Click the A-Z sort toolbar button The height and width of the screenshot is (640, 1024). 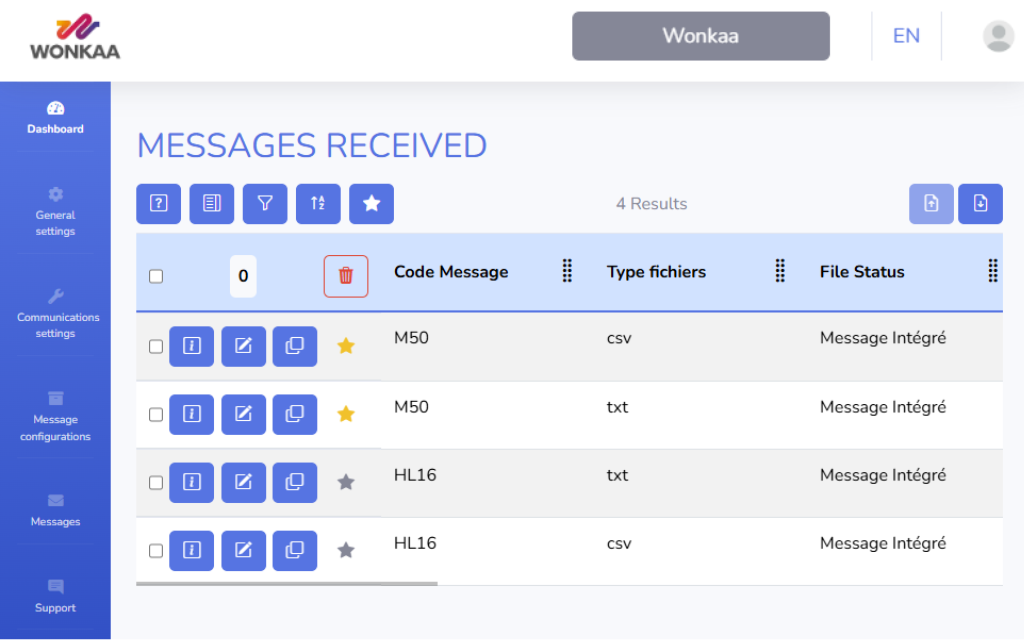[x=318, y=204]
